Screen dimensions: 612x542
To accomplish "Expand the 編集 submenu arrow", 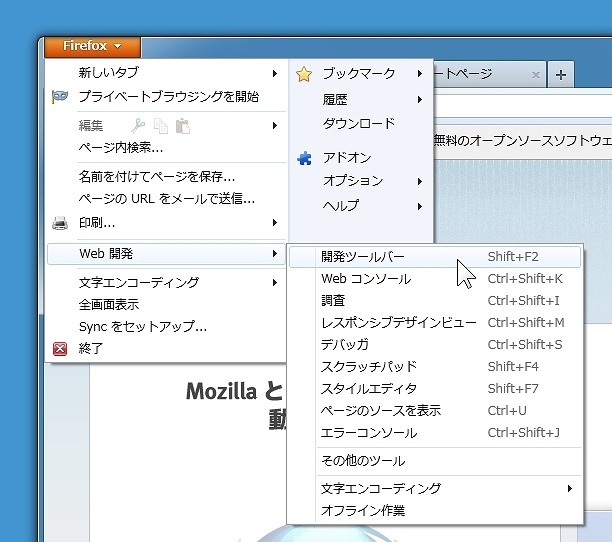I will point(275,126).
